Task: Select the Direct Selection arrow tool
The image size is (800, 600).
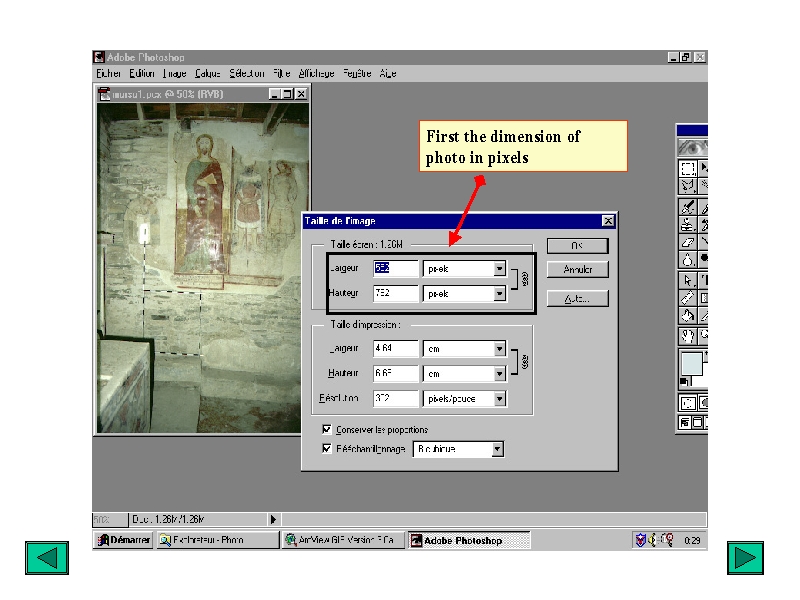Action: tap(687, 281)
